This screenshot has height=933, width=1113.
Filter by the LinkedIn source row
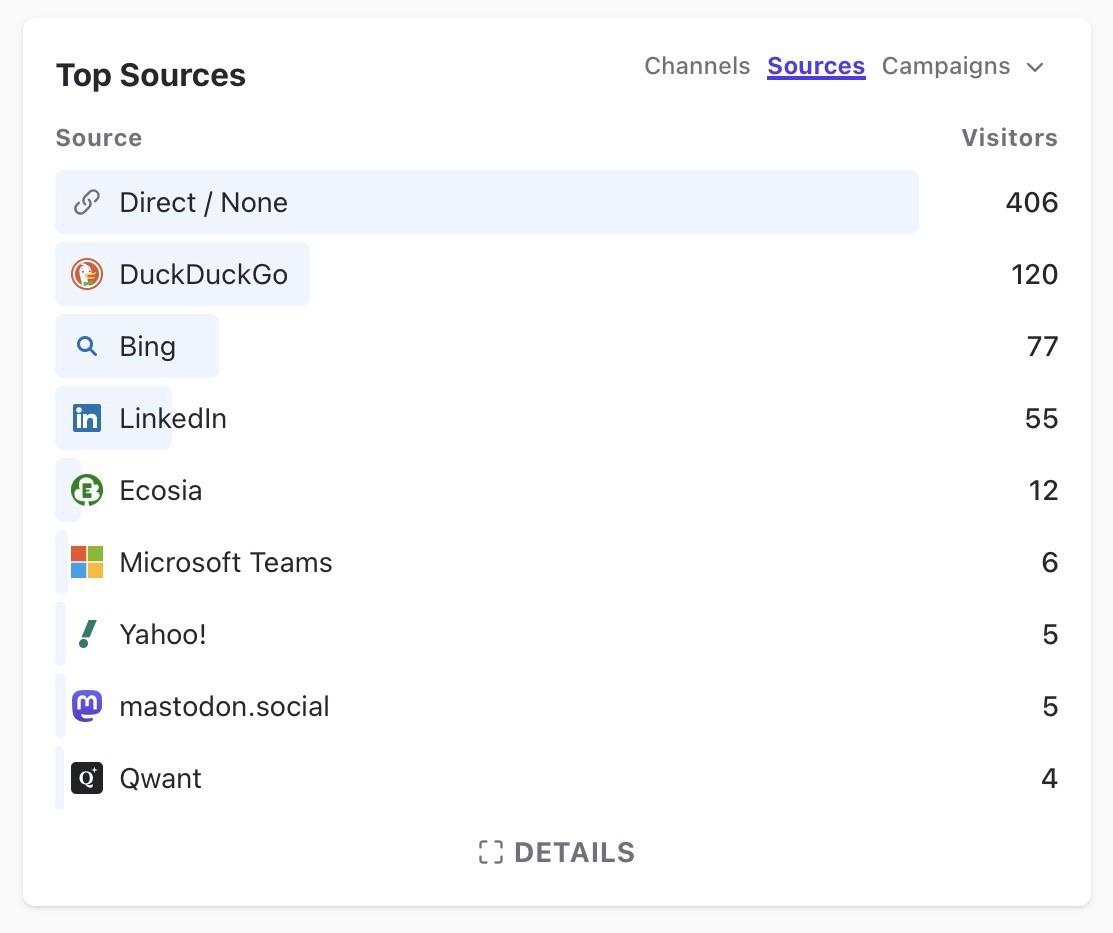point(173,419)
